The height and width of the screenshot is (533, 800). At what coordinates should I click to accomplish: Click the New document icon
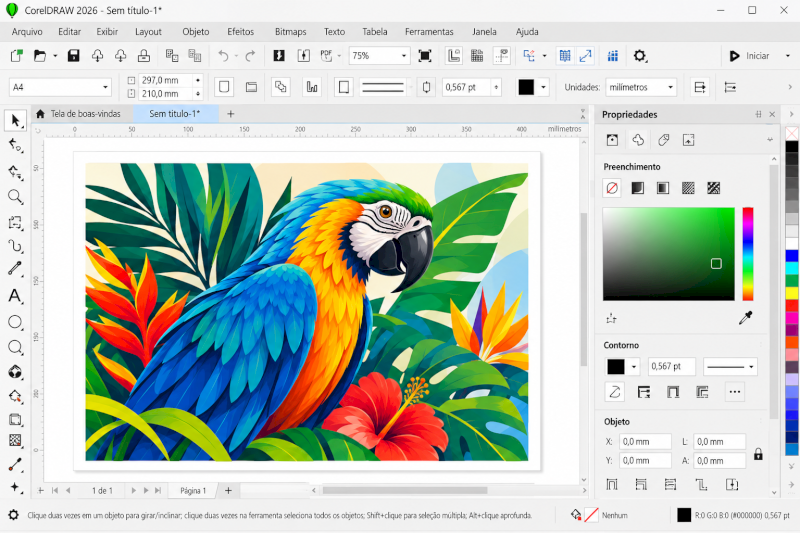16,56
